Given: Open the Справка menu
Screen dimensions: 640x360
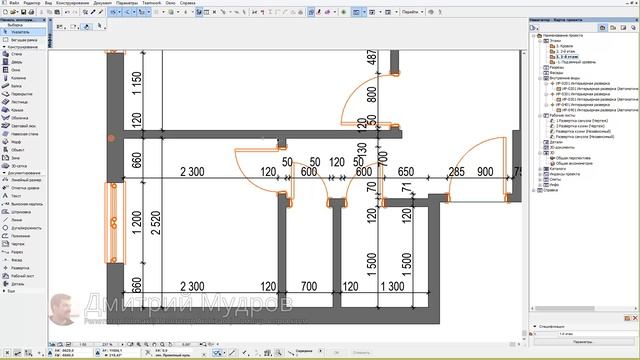Looking at the screenshot, I should coord(187,3).
